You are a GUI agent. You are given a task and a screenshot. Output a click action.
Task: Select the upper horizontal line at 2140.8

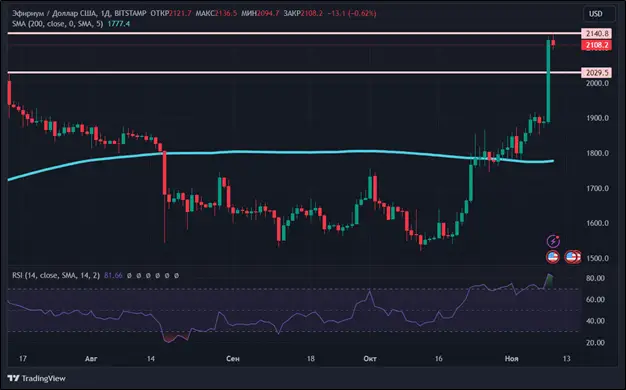[x=294, y=33]
